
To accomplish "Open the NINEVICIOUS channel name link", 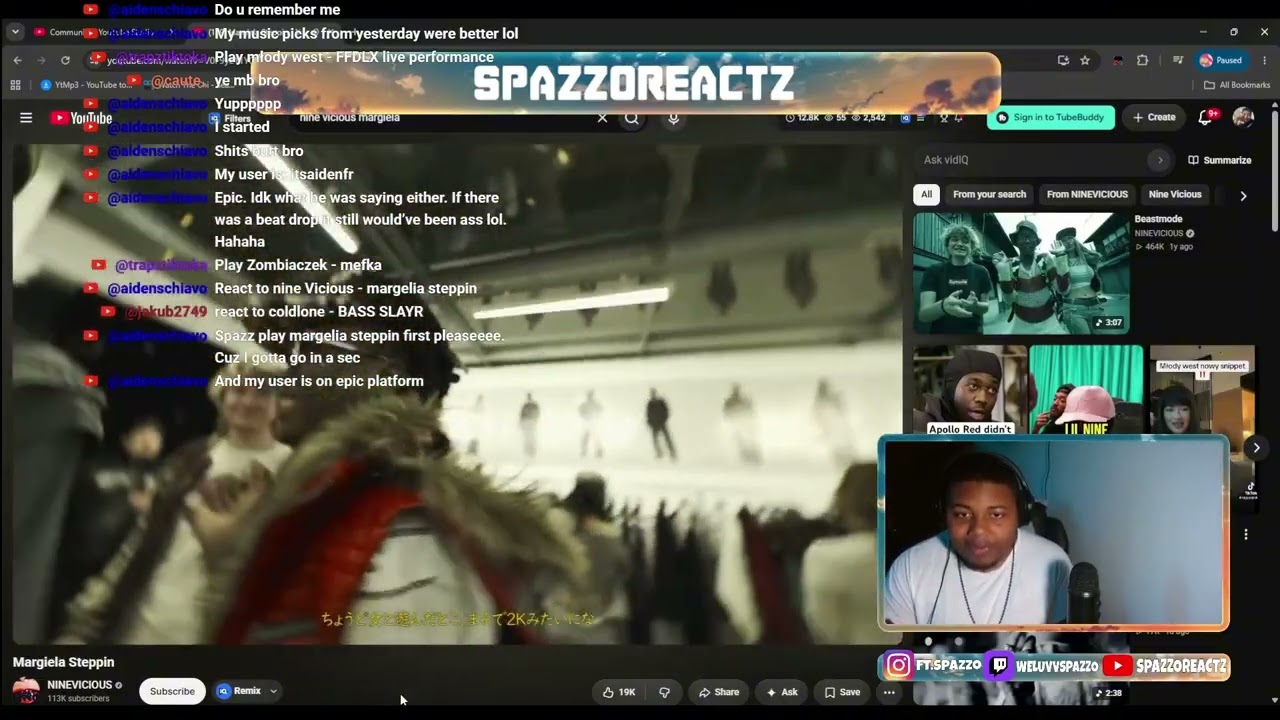I will click(x=80, y=685).
